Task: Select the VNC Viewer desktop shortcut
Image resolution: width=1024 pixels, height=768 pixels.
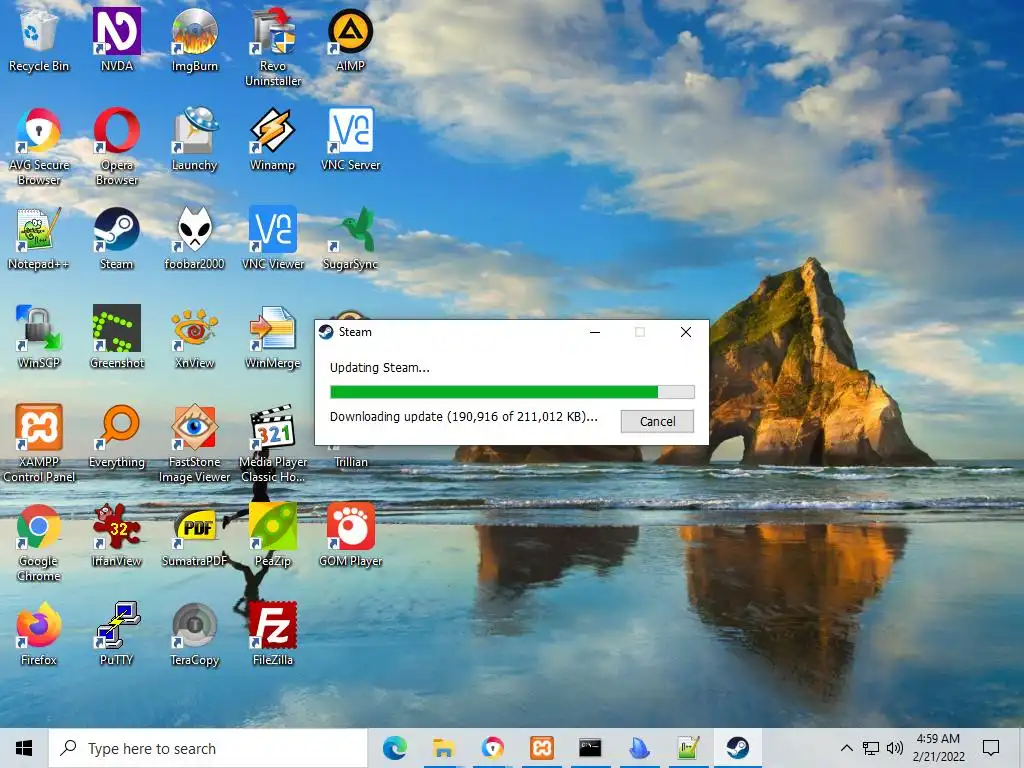Action: tap(273, 238)
